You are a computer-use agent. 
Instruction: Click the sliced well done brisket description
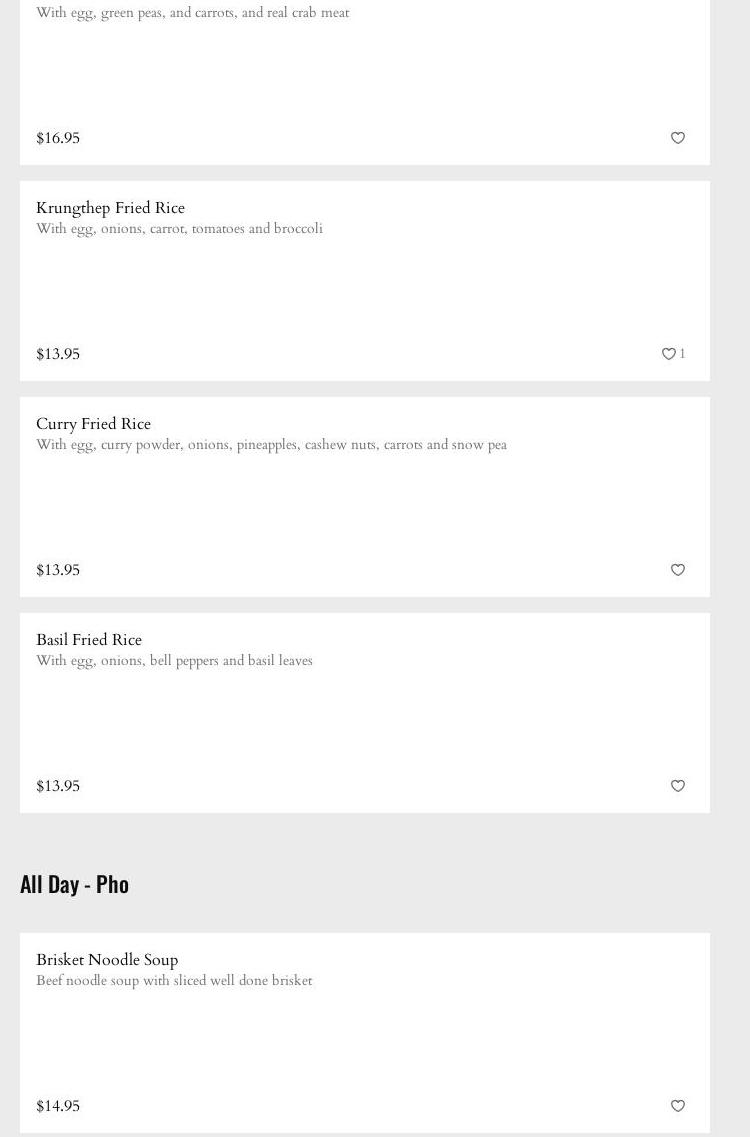(174, 981)
